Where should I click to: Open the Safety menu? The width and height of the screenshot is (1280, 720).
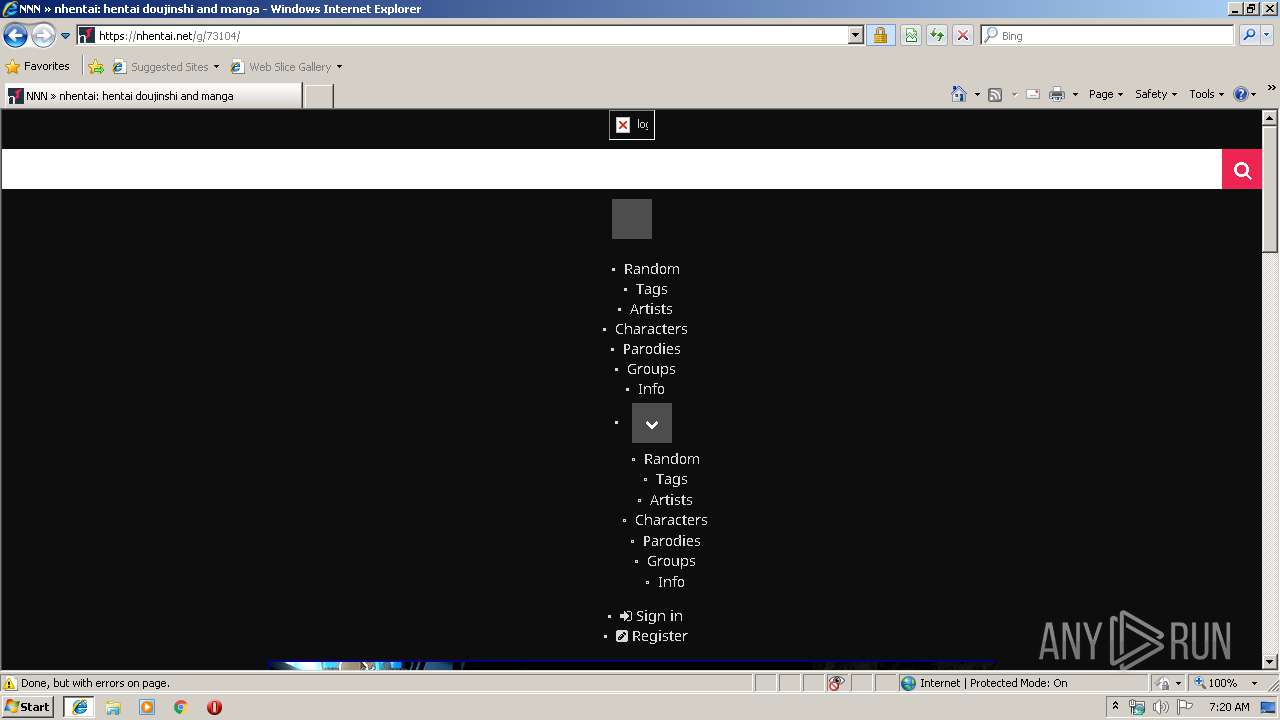1156,94
